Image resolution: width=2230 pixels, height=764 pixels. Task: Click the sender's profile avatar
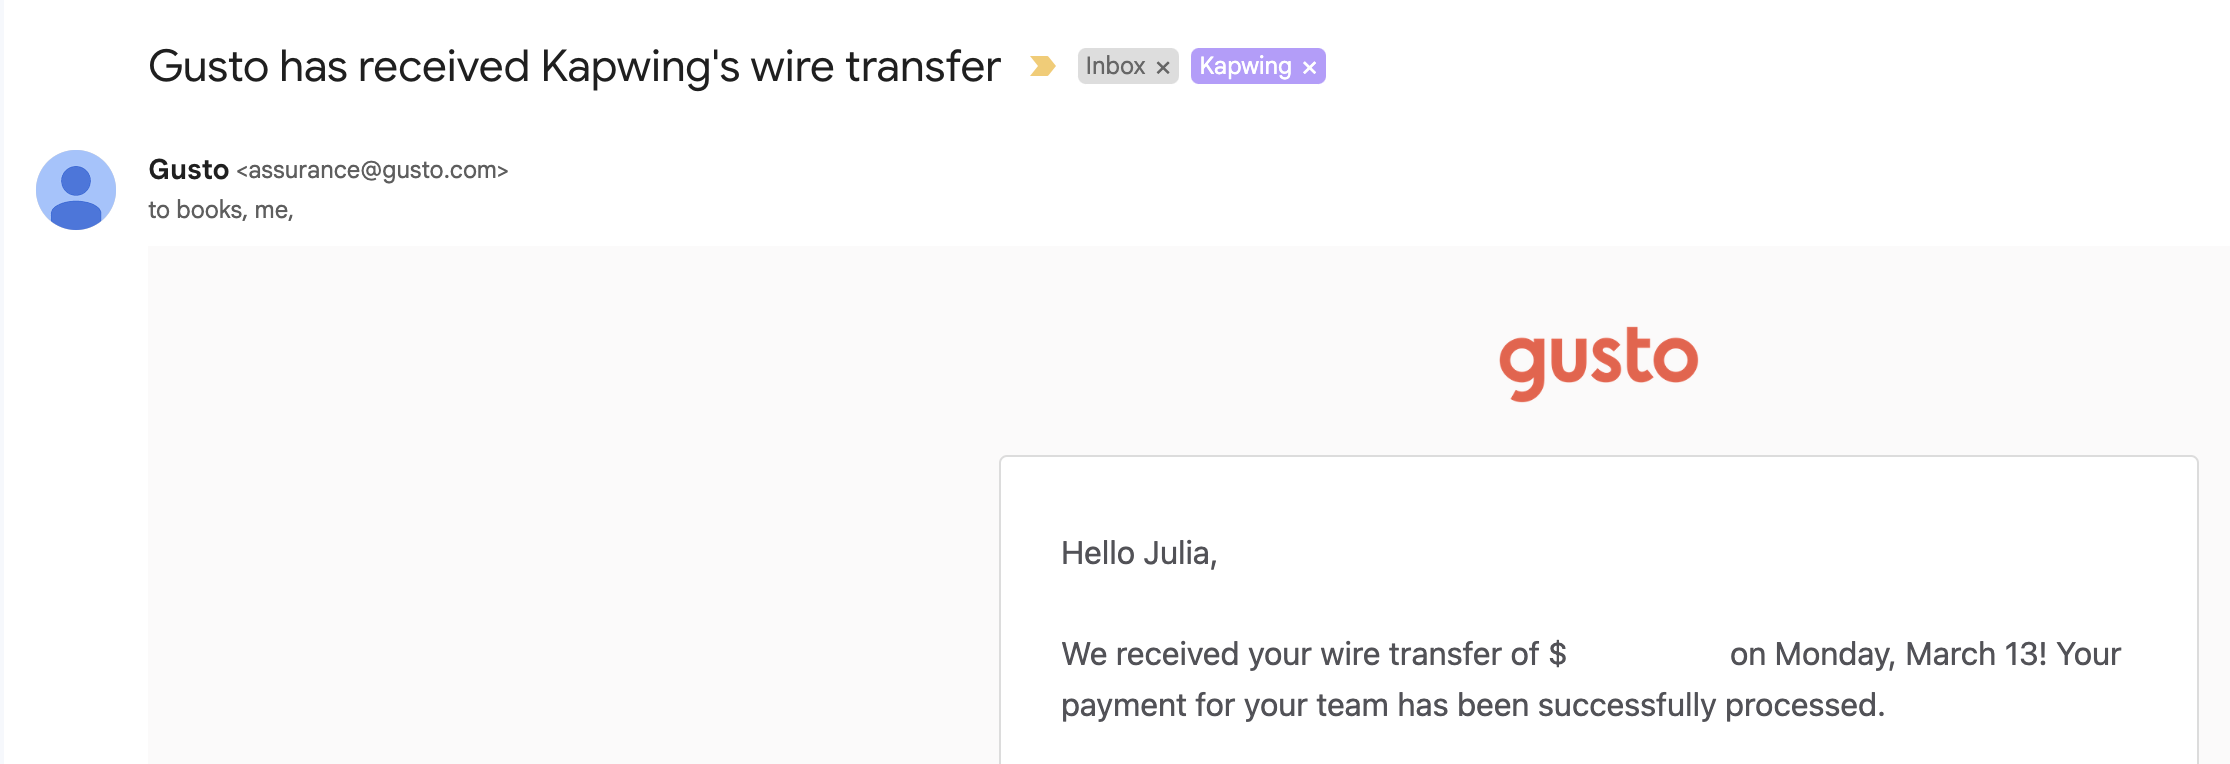pyautogui.click(x=76, y=190)
